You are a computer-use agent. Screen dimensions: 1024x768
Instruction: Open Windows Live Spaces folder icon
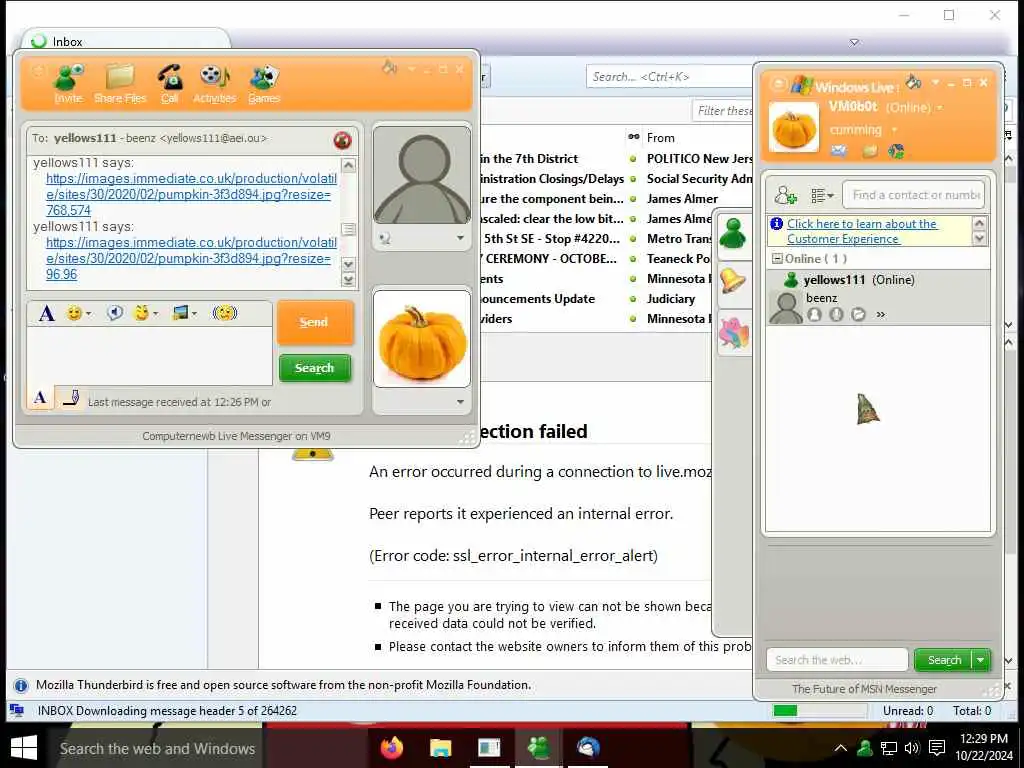(869, 152)
